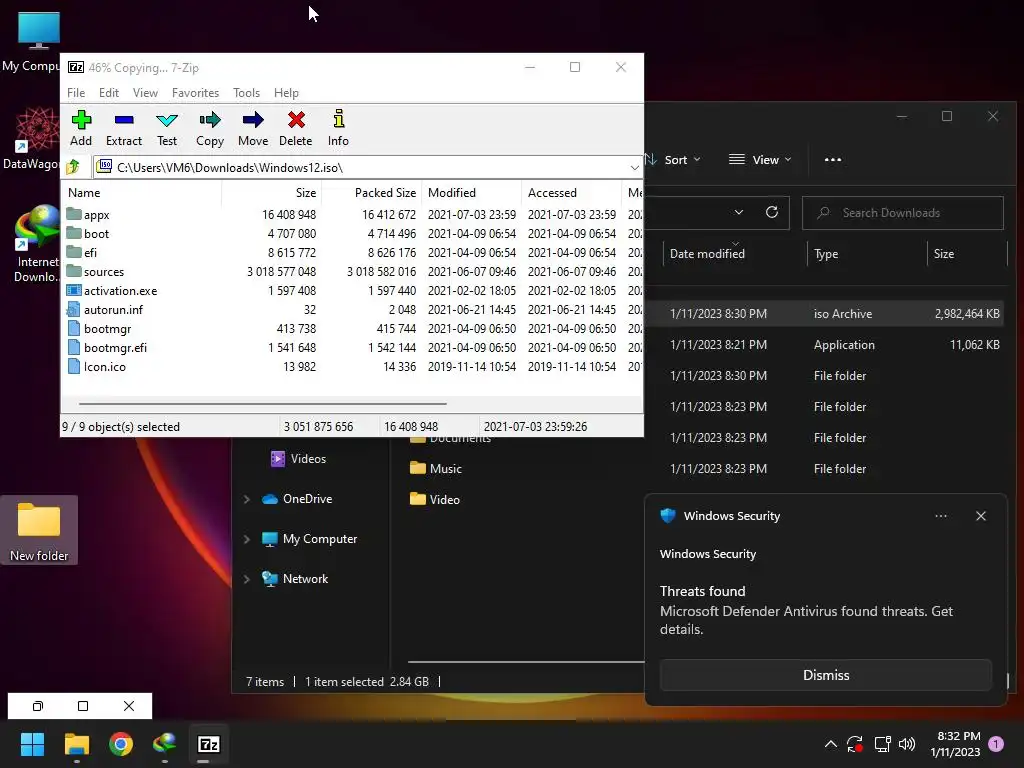Switch to 7-Zip on the taskbar
Image resolution: width=1024 pixels, height=768 pixels.
click(208, 744)
